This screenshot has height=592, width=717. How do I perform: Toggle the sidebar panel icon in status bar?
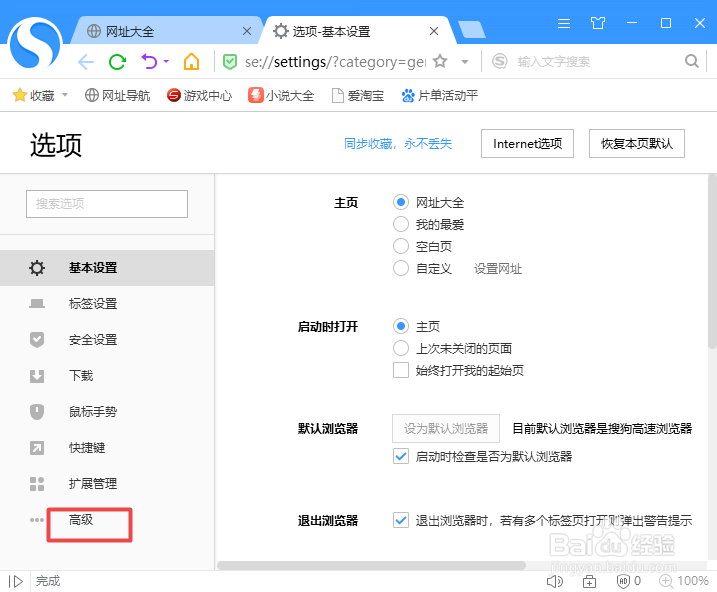pos(16,581)
